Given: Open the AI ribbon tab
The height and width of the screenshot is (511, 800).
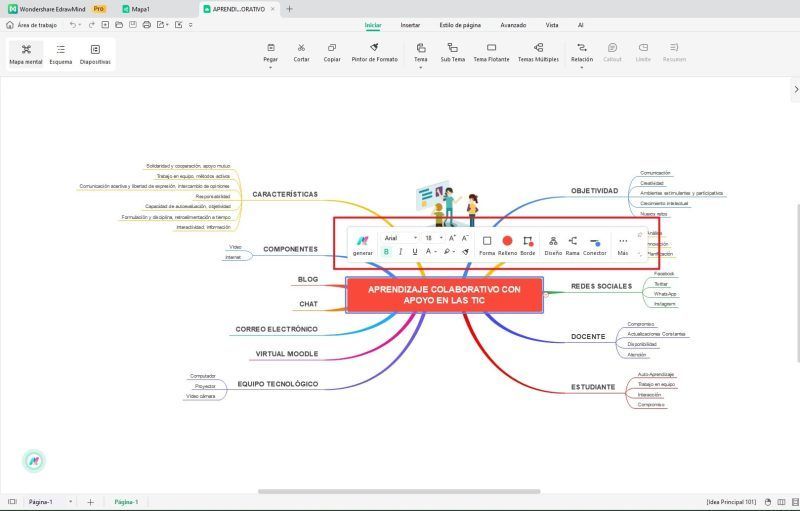Looking at the screenshot, I should (581, 25).
